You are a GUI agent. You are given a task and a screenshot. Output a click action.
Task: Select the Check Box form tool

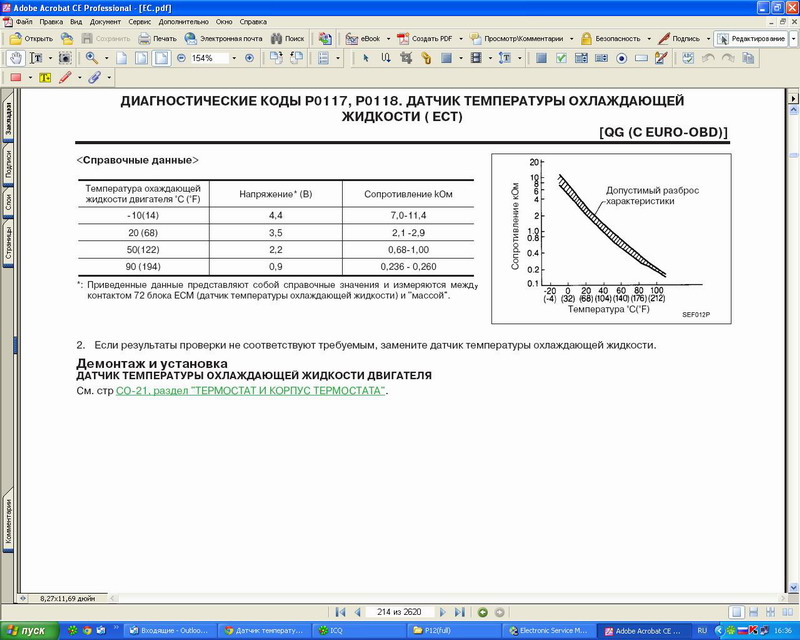click(x=561, y=58)
